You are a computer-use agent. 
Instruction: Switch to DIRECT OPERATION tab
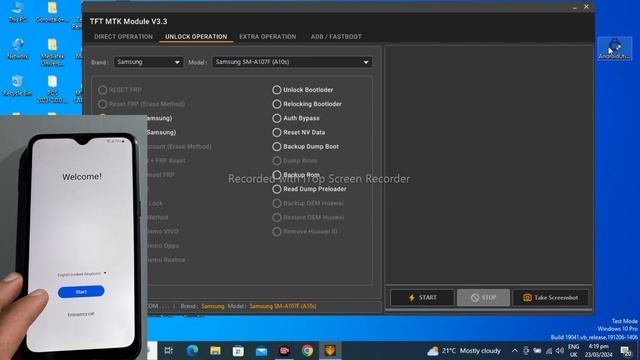tap(123, 37)
